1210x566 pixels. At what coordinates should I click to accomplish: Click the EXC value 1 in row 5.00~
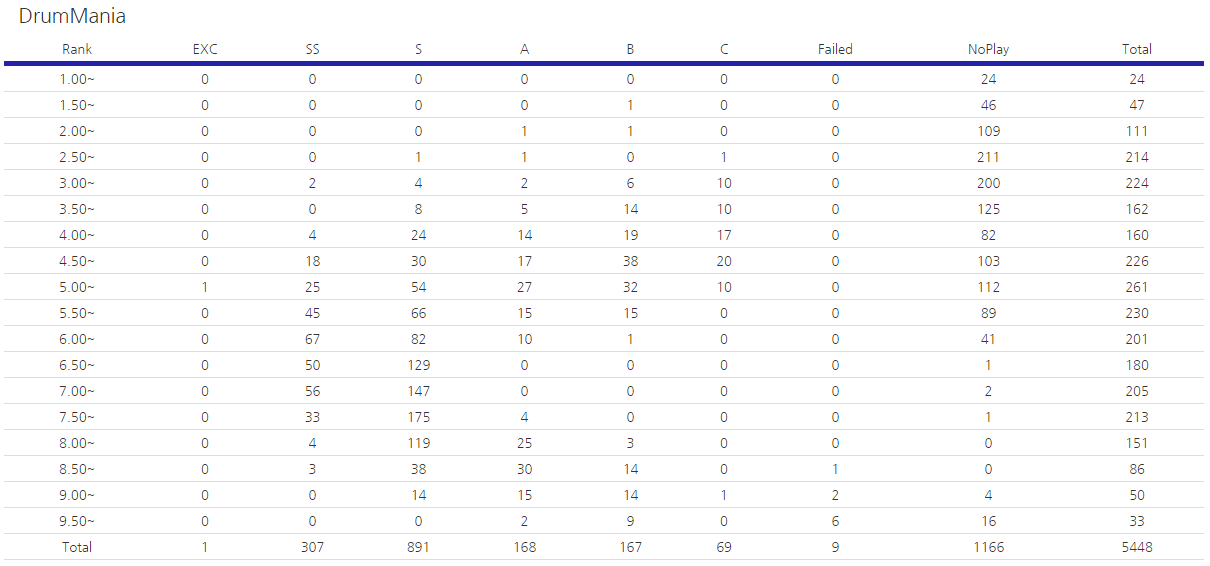pyautogui.click(x=205, y=287)
